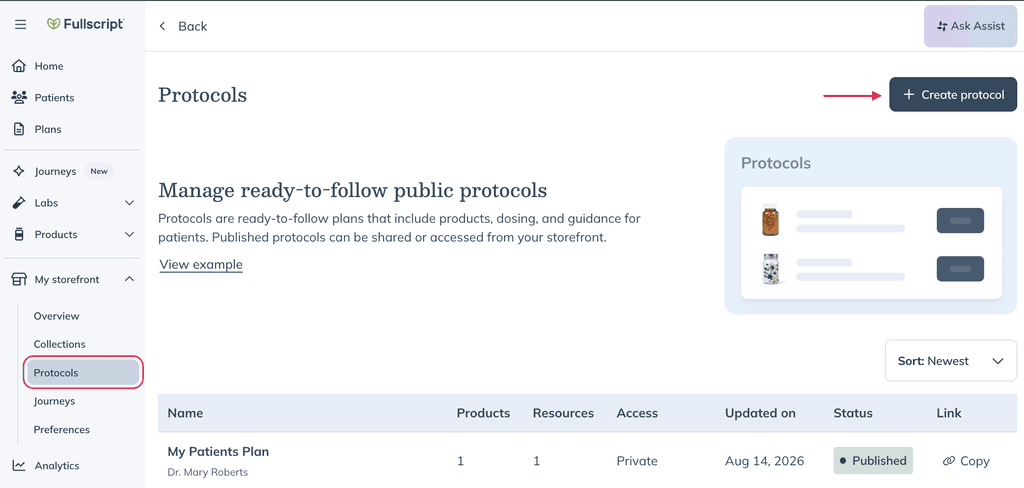Open Journeys sparkle icon in sidebar
This screenshot has height=488, width=1024.
(x=19, y=171)
